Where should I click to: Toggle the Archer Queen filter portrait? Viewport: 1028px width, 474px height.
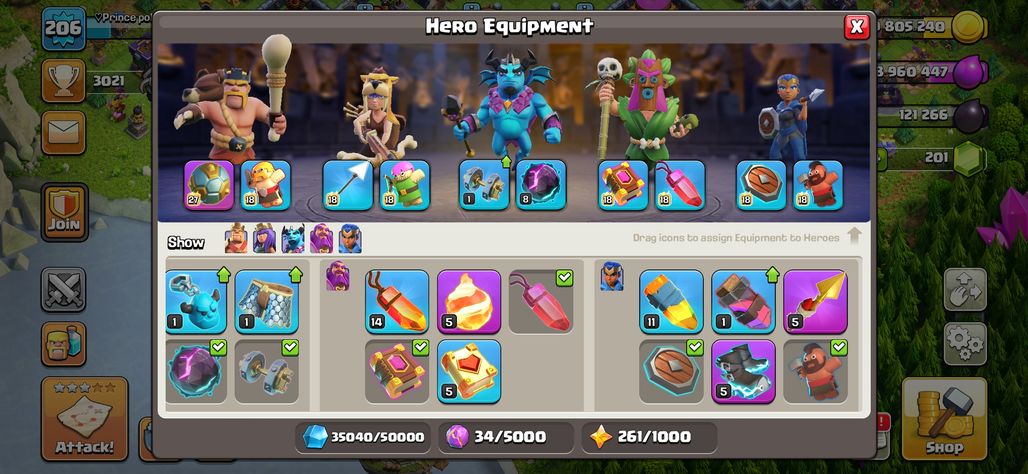[264, 239]
